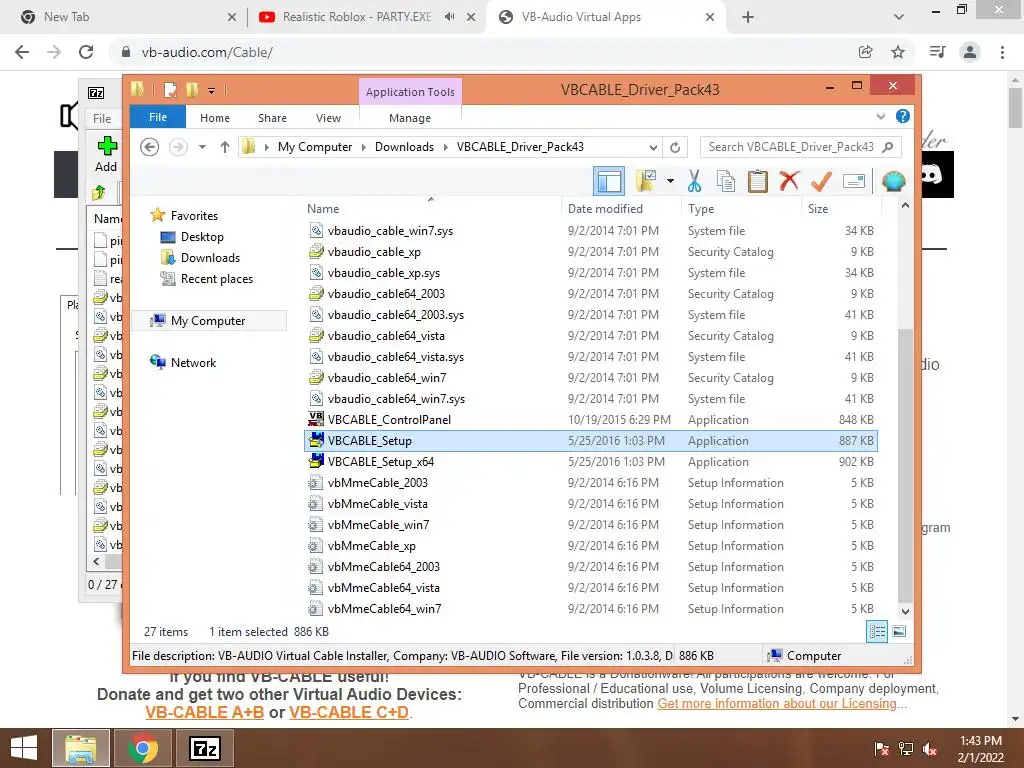Mute the YouTube tab via speaker icon
This screenshot has height=768, width=1024.
[449, 17]
